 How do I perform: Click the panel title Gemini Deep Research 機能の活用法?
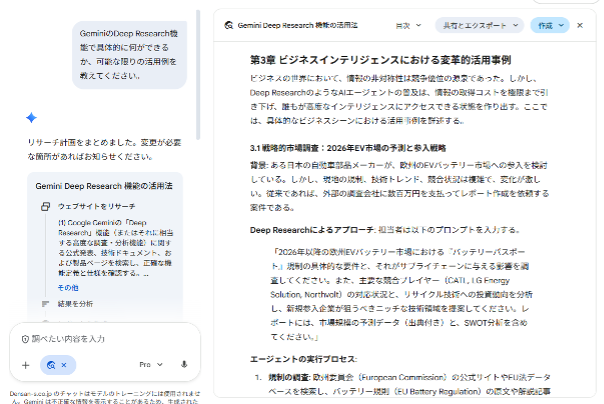tap(298, 25)
